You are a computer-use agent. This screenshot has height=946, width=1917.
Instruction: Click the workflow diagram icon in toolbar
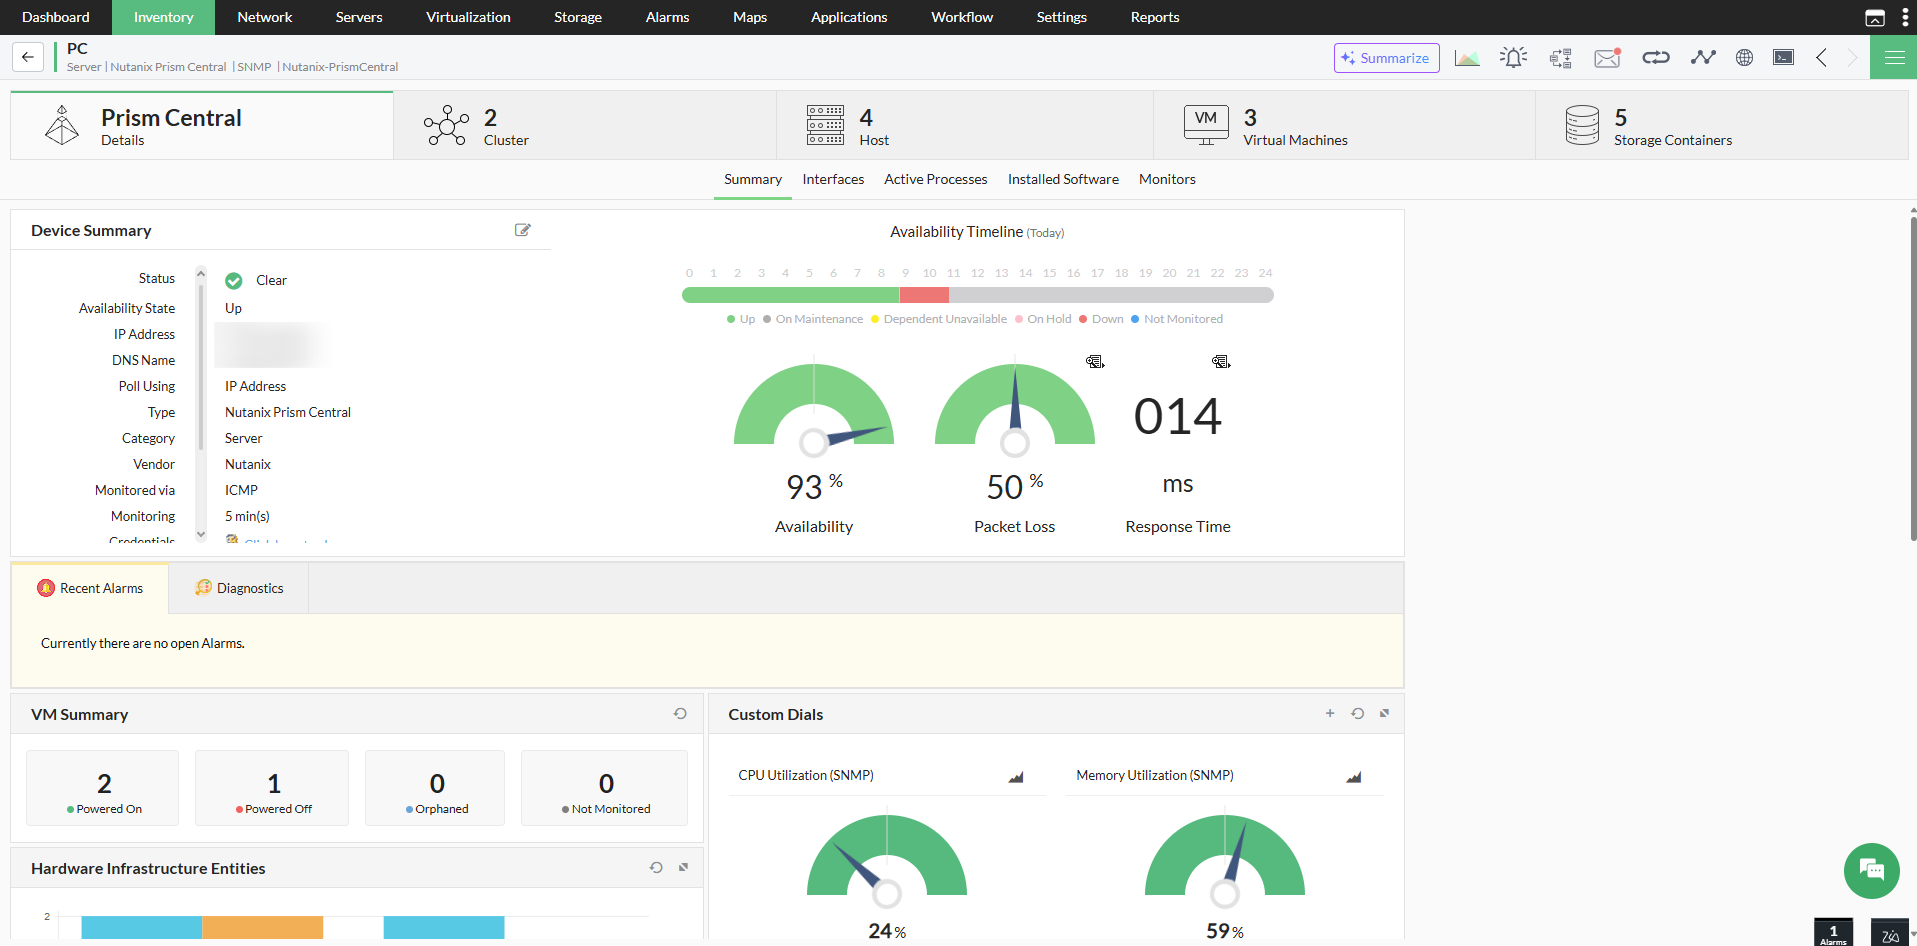1561,58
